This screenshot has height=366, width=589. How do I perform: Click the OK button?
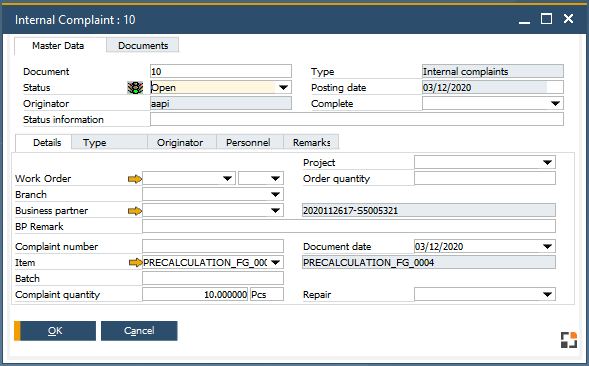click(x=55, y=331)
